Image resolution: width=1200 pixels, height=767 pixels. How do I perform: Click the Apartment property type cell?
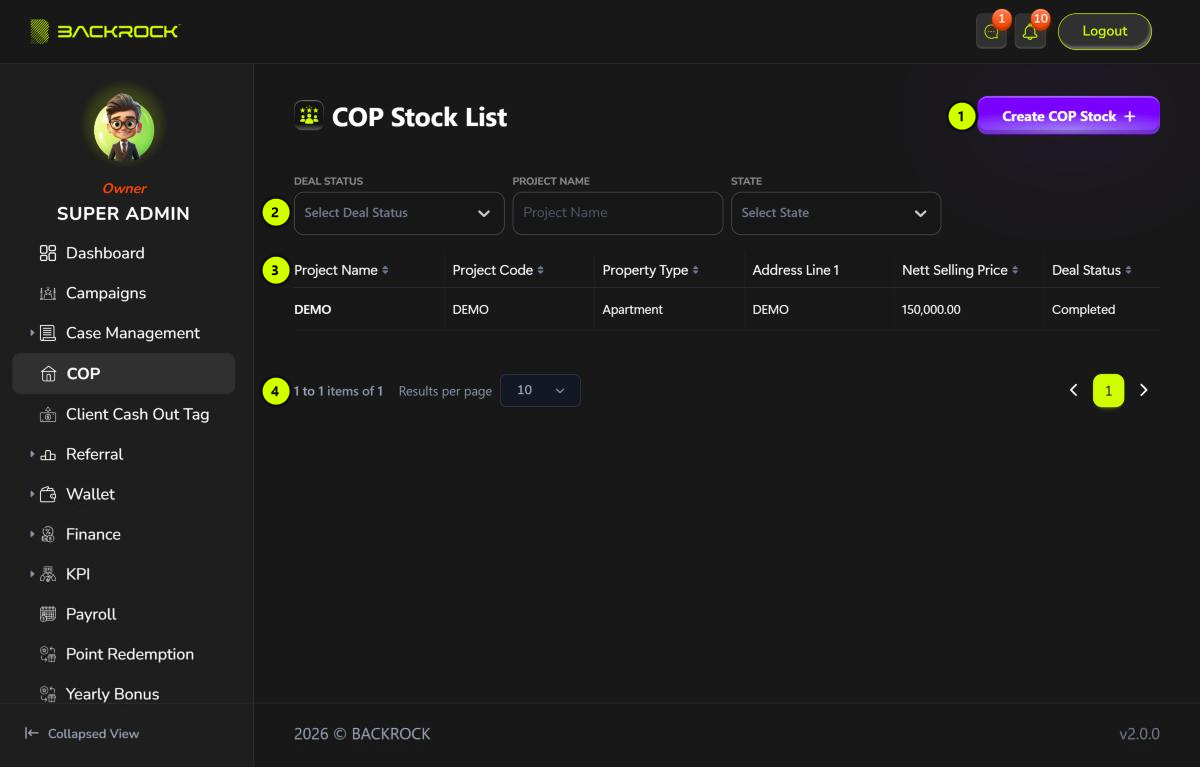tap(632, 310)
